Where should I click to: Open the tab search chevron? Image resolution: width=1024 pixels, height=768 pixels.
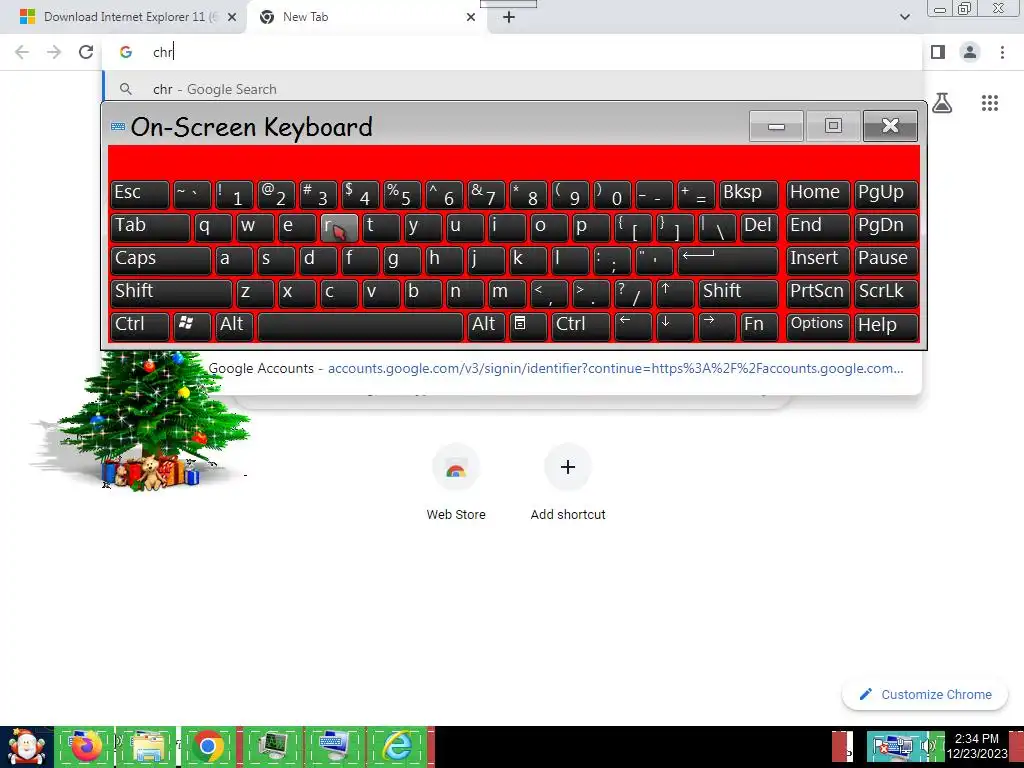click(904, 17)
